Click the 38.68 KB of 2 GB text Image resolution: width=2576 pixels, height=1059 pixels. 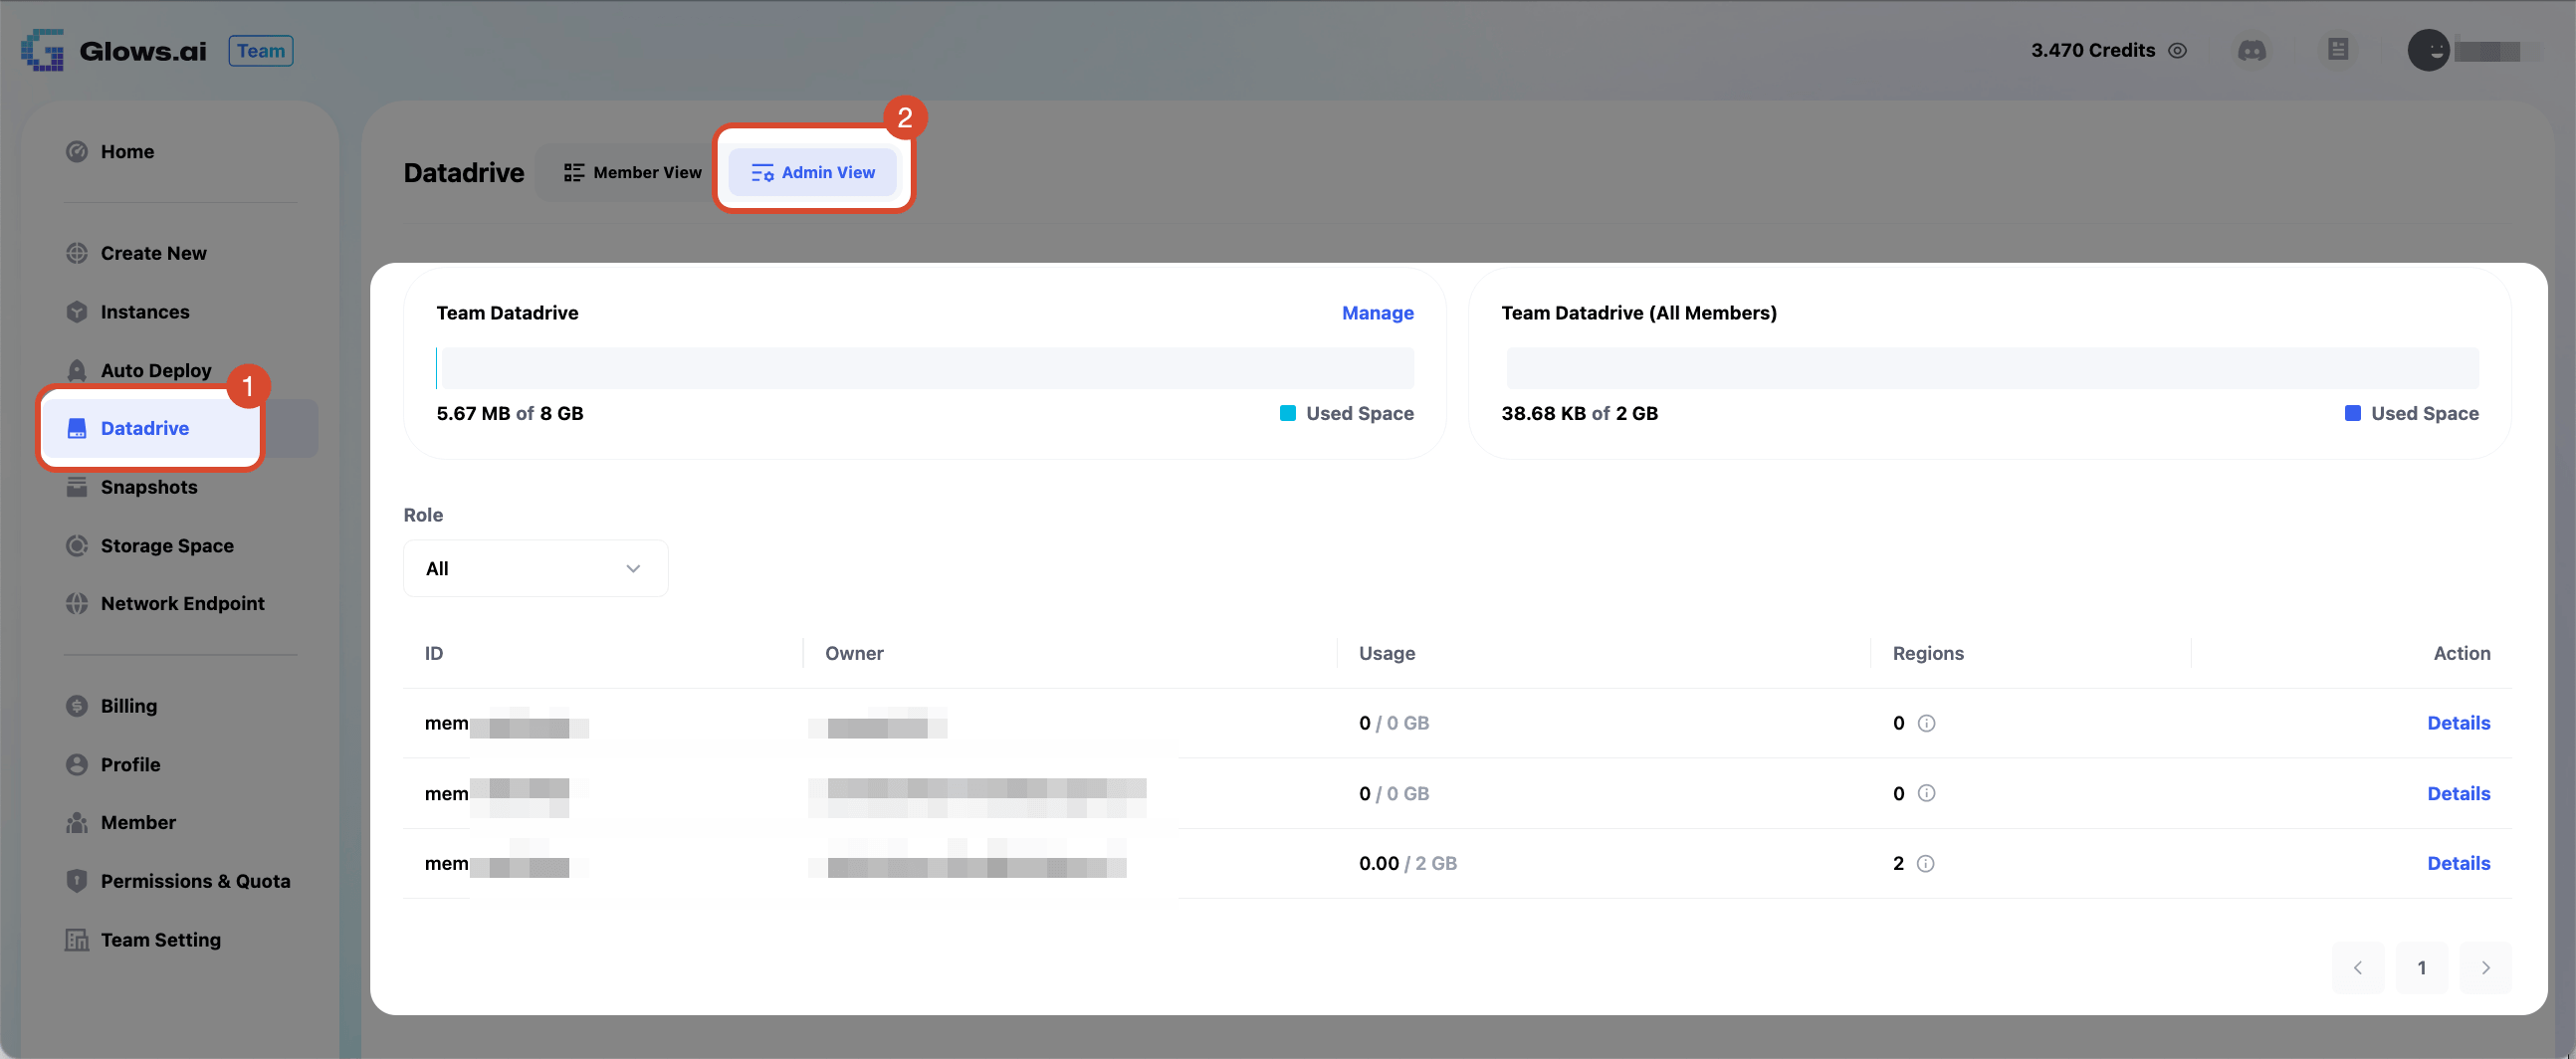[1580, 413]
